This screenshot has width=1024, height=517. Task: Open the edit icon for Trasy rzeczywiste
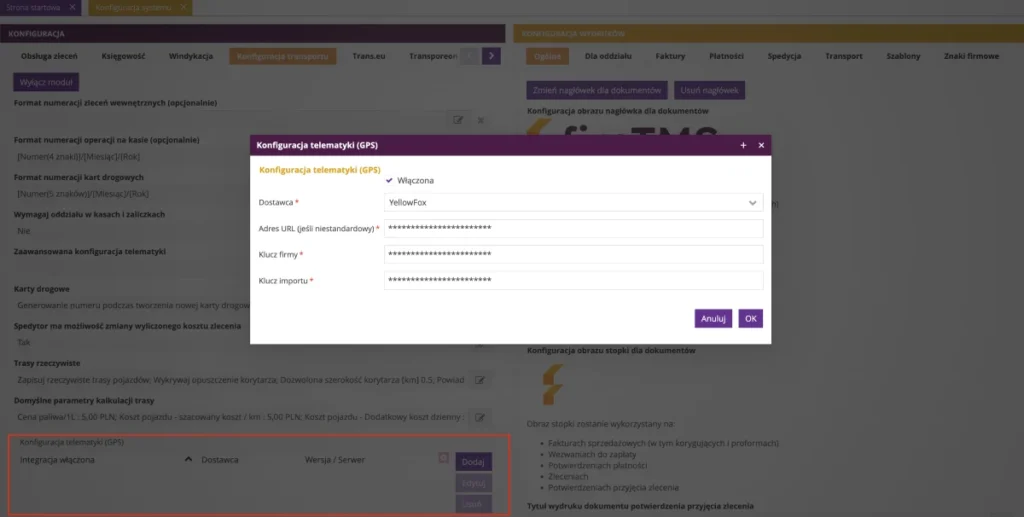coord(480,380)
